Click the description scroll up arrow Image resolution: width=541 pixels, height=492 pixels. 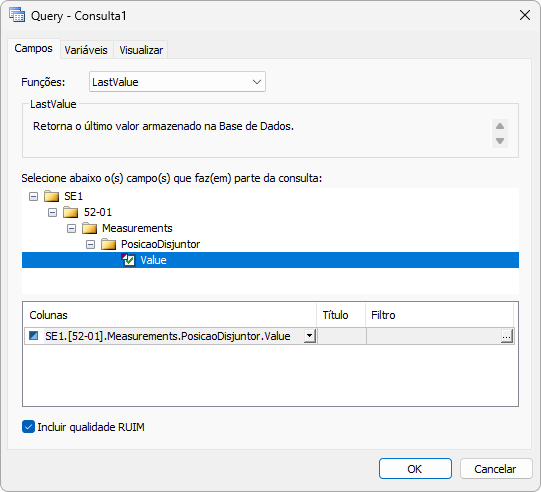point(500,126)
